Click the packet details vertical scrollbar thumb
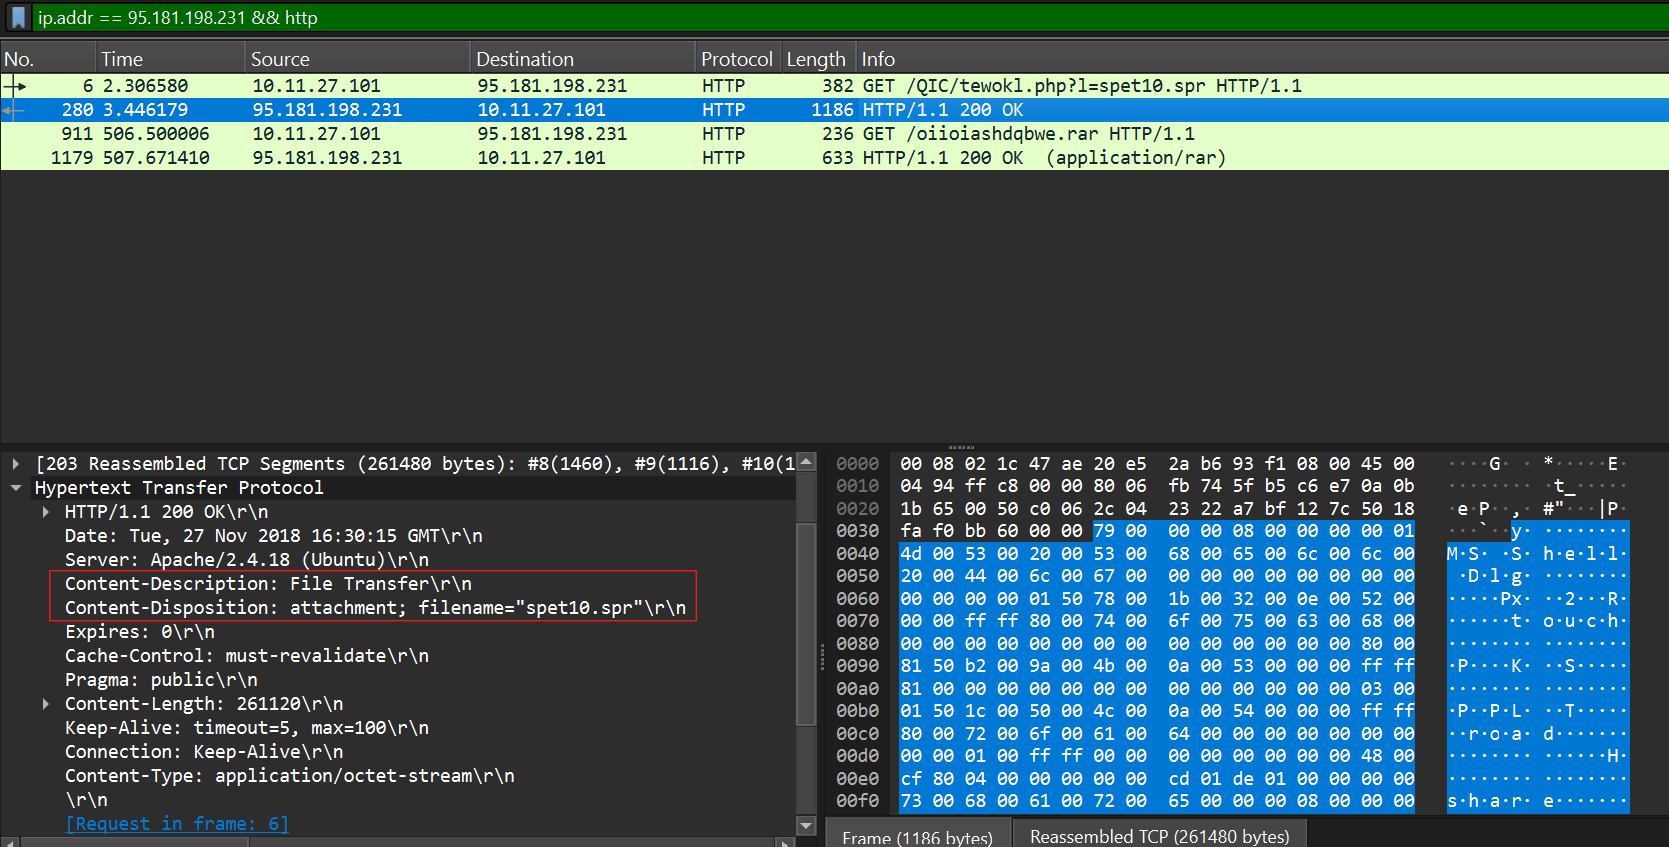This screenshot has height=847, width=1669. pos(806,624)
